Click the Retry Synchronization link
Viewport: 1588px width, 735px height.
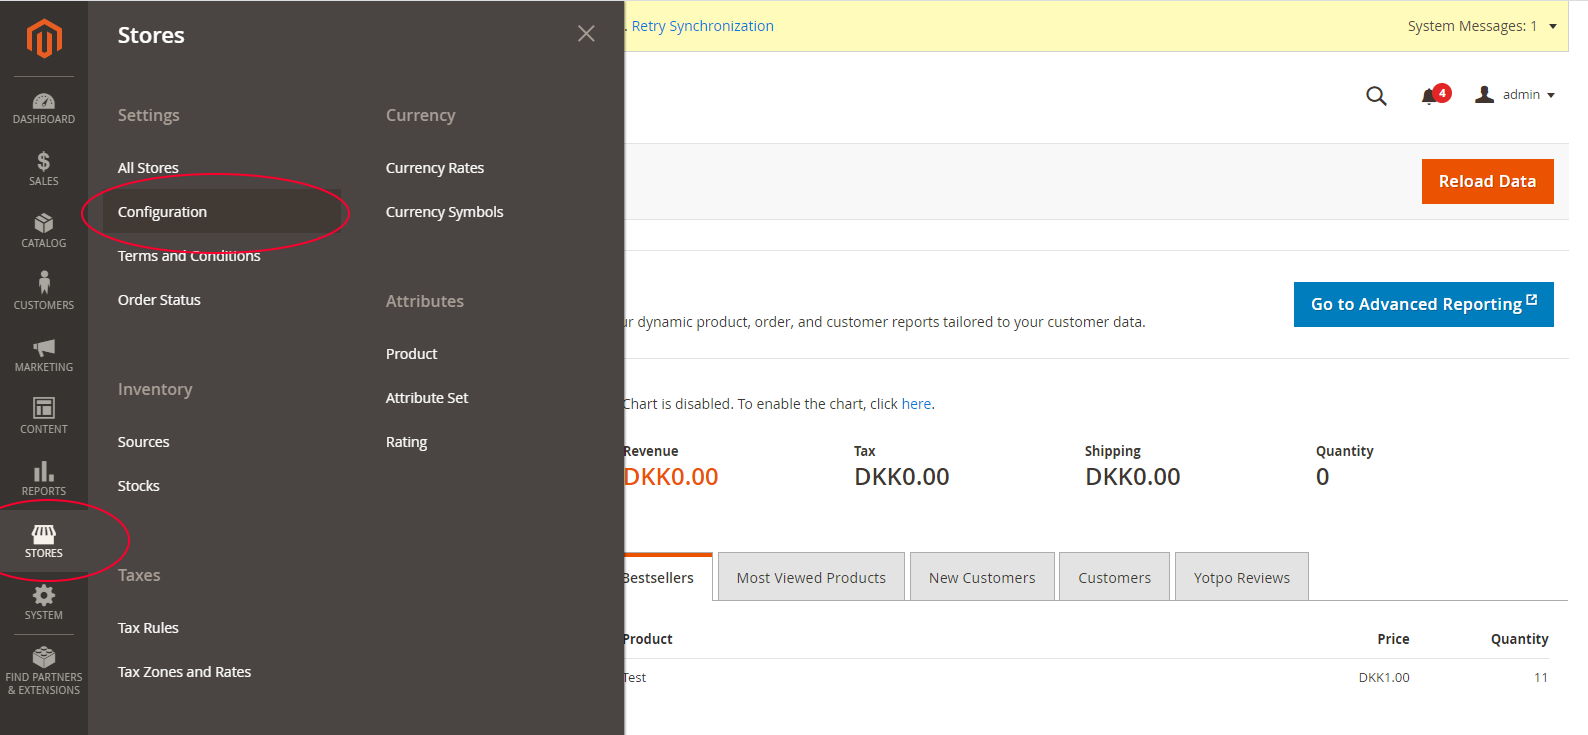702,26
